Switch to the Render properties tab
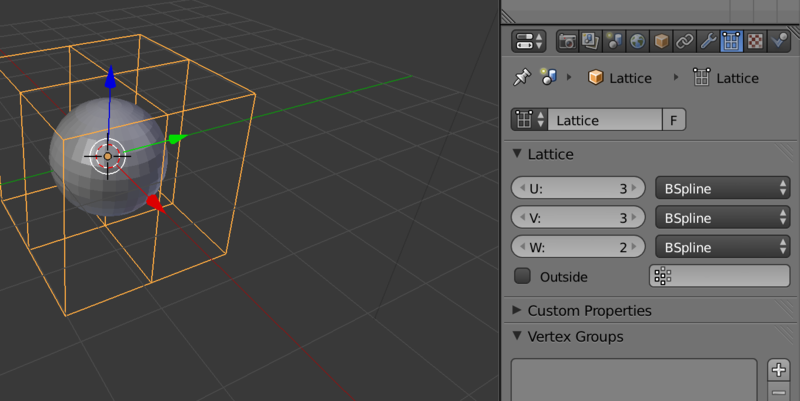Image resolution: width=800 pixels, height=401 pixels. click(x=567, y=41)
